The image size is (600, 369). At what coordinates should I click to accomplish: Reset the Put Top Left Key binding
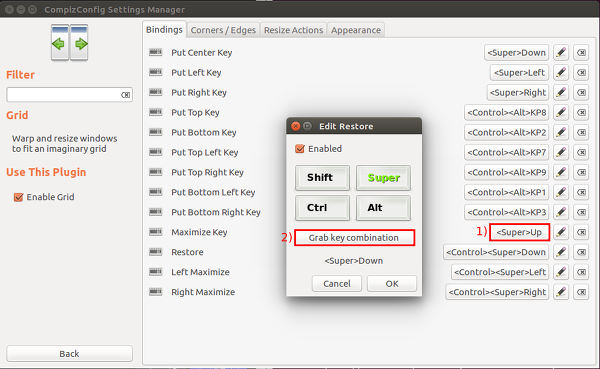pyautogui.click(x=581, y=152)
